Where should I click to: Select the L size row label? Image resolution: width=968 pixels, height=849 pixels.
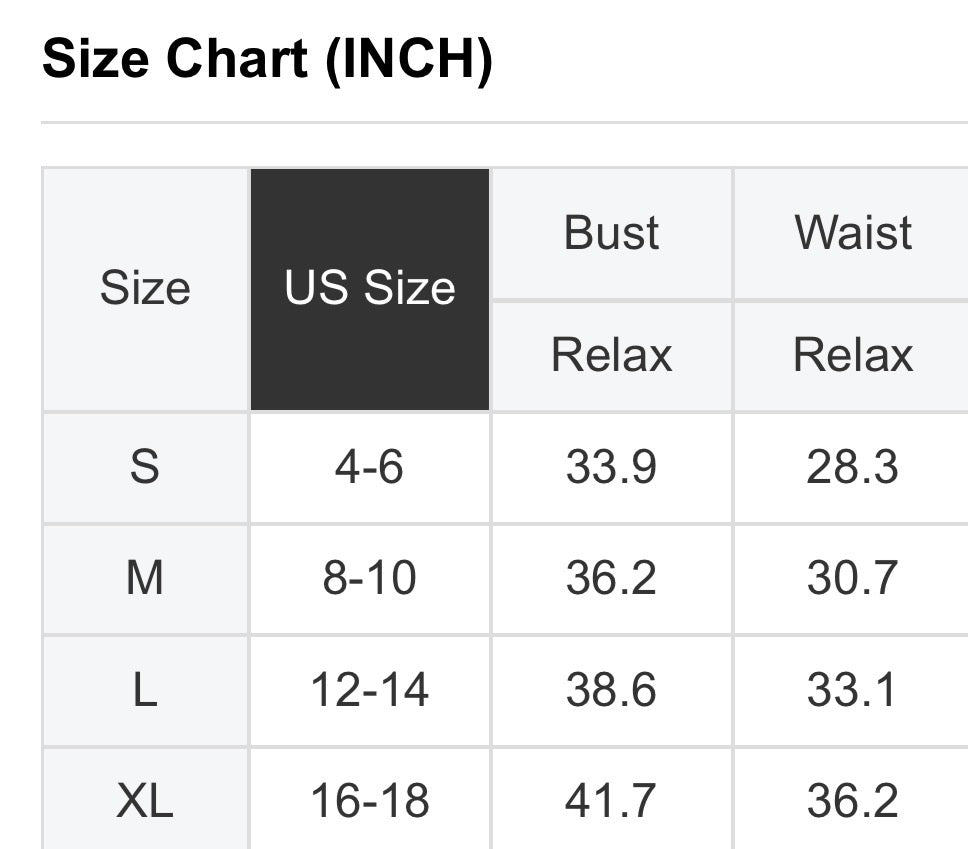click(145, 690)
